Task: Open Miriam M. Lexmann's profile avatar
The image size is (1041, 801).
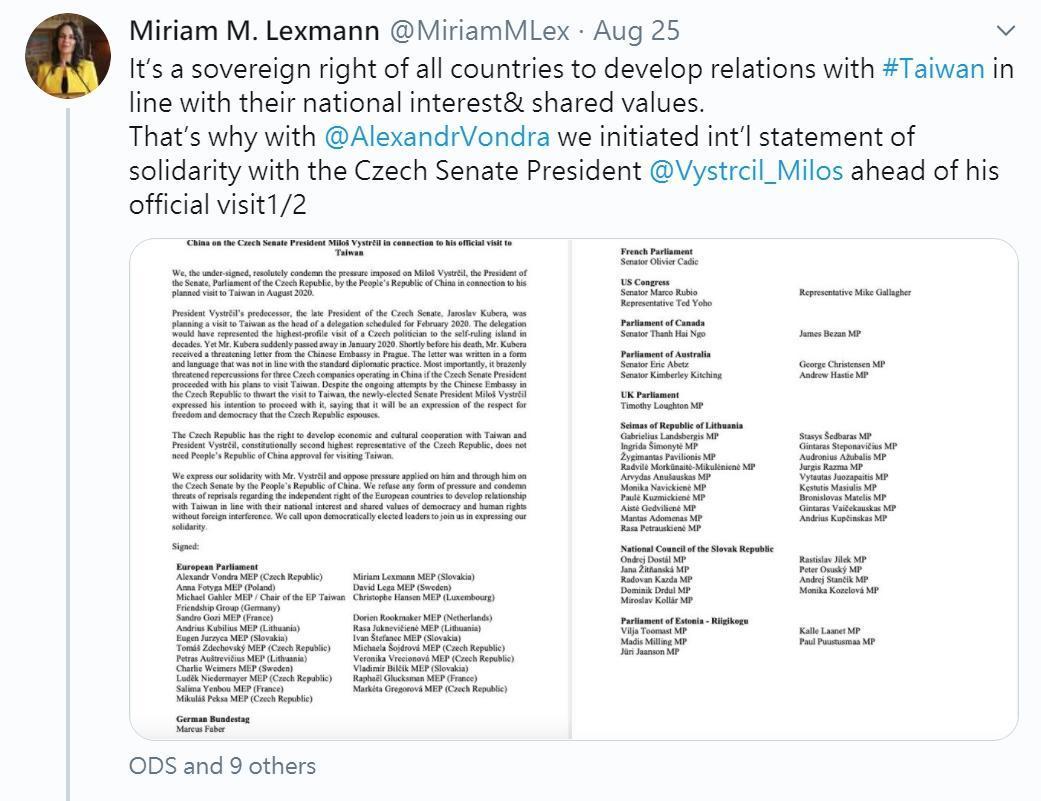Action: 67,56
